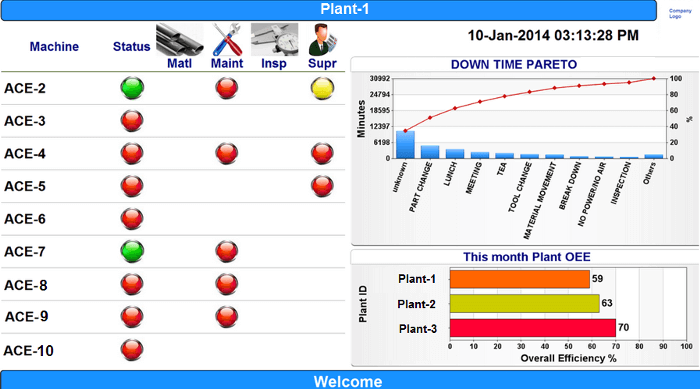This screenshot has height=389, width=700.
Task: Click ACE-5 red status light
Action: coord(132,186)
